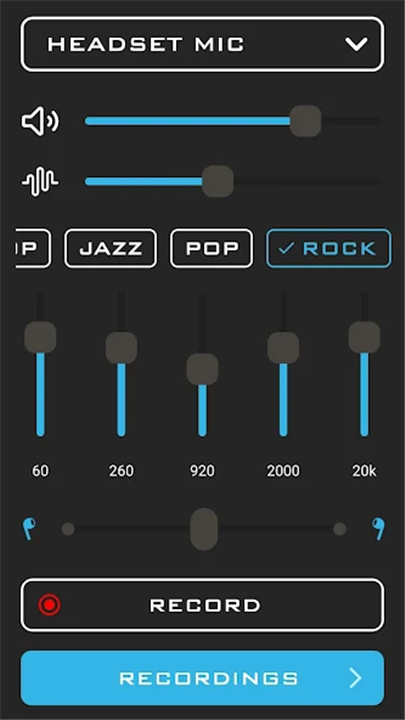The width and height of the screenshot is (405, 720).
Task: Toggle the Rock equalizer preset
Action: (x=329, y=248)
